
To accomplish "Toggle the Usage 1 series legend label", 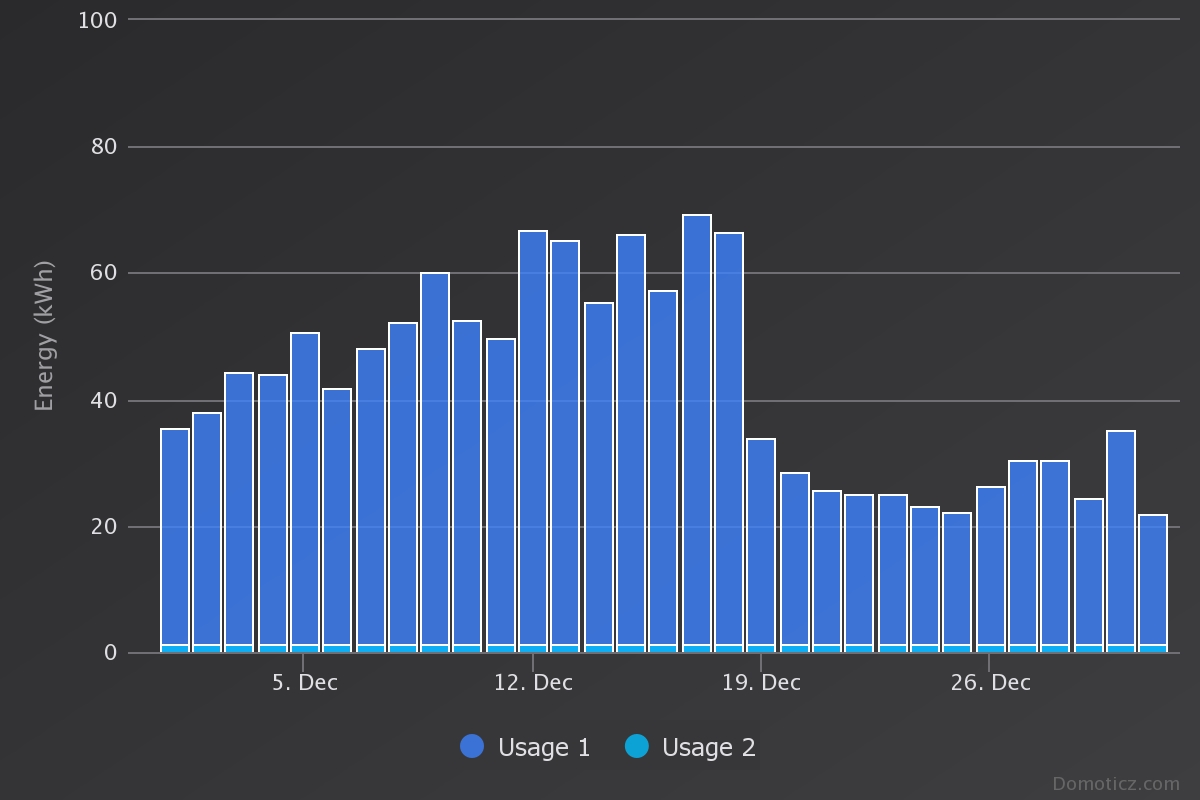I will (544, 747).
